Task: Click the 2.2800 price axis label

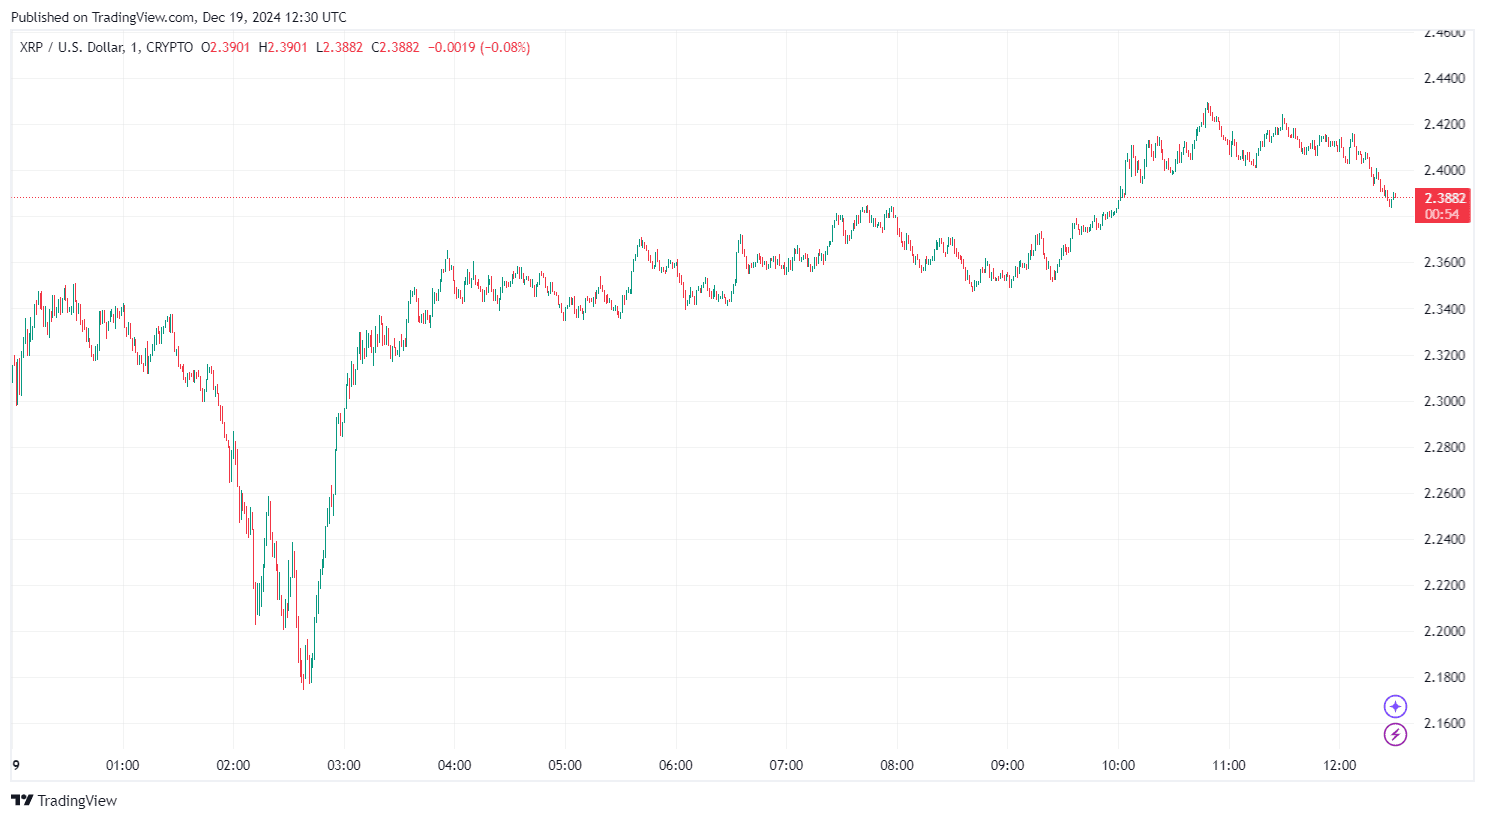Action: coord(1444,447)
